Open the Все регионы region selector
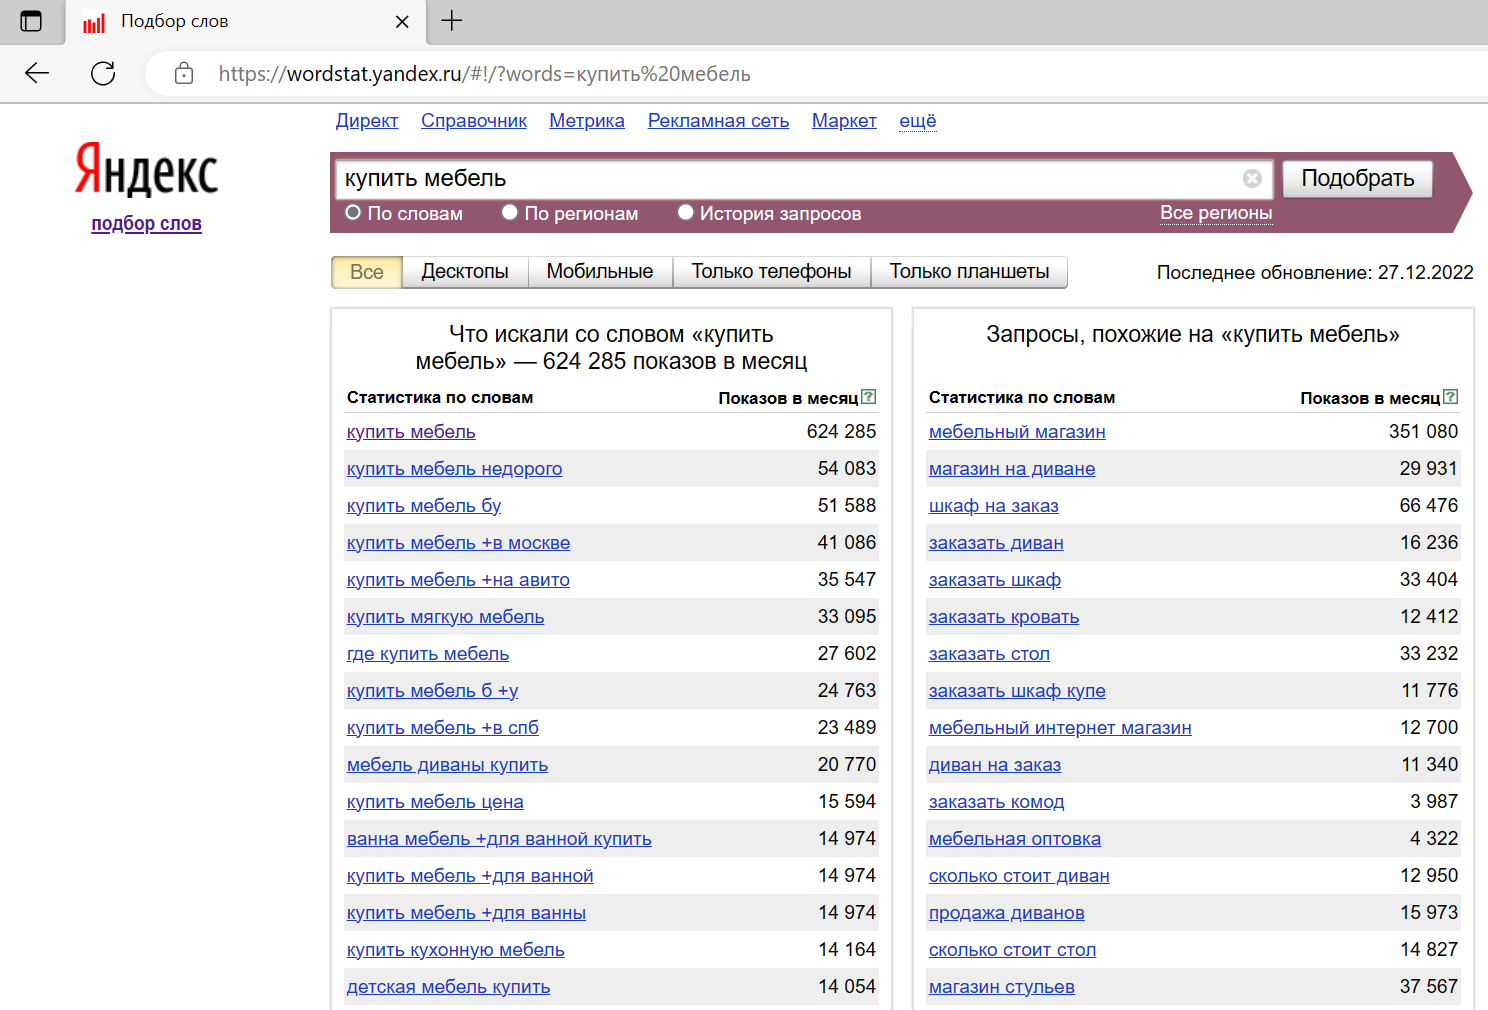This screenshot has width=1488, height=1010. 1216,213
